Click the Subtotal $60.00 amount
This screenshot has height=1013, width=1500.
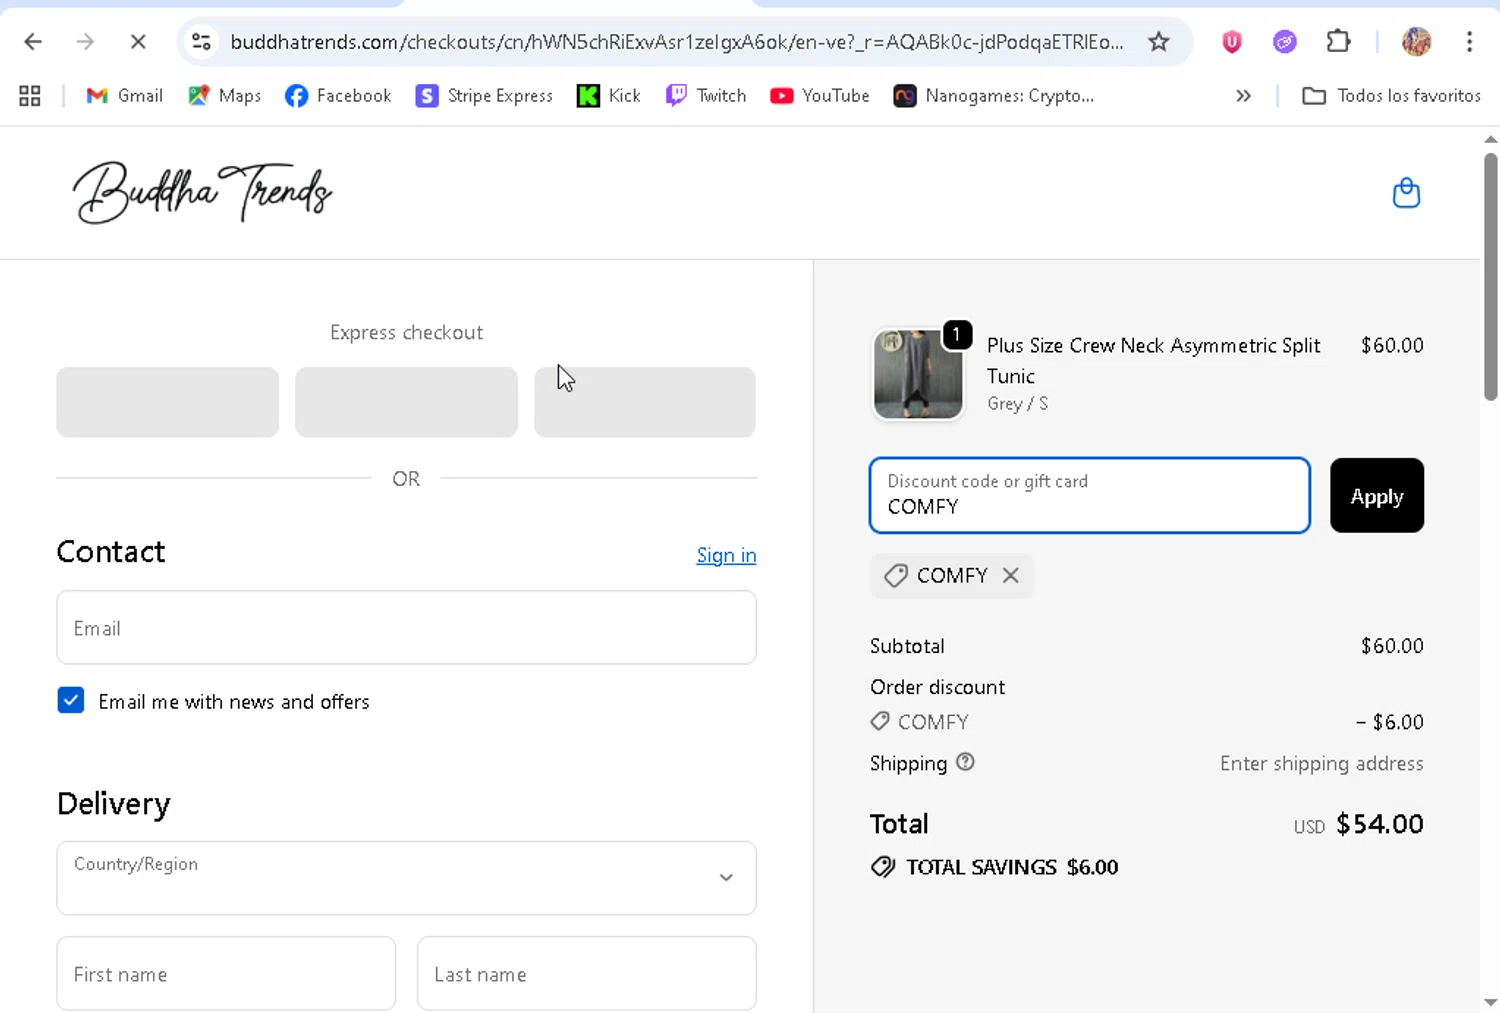(x=1392, y=646)
